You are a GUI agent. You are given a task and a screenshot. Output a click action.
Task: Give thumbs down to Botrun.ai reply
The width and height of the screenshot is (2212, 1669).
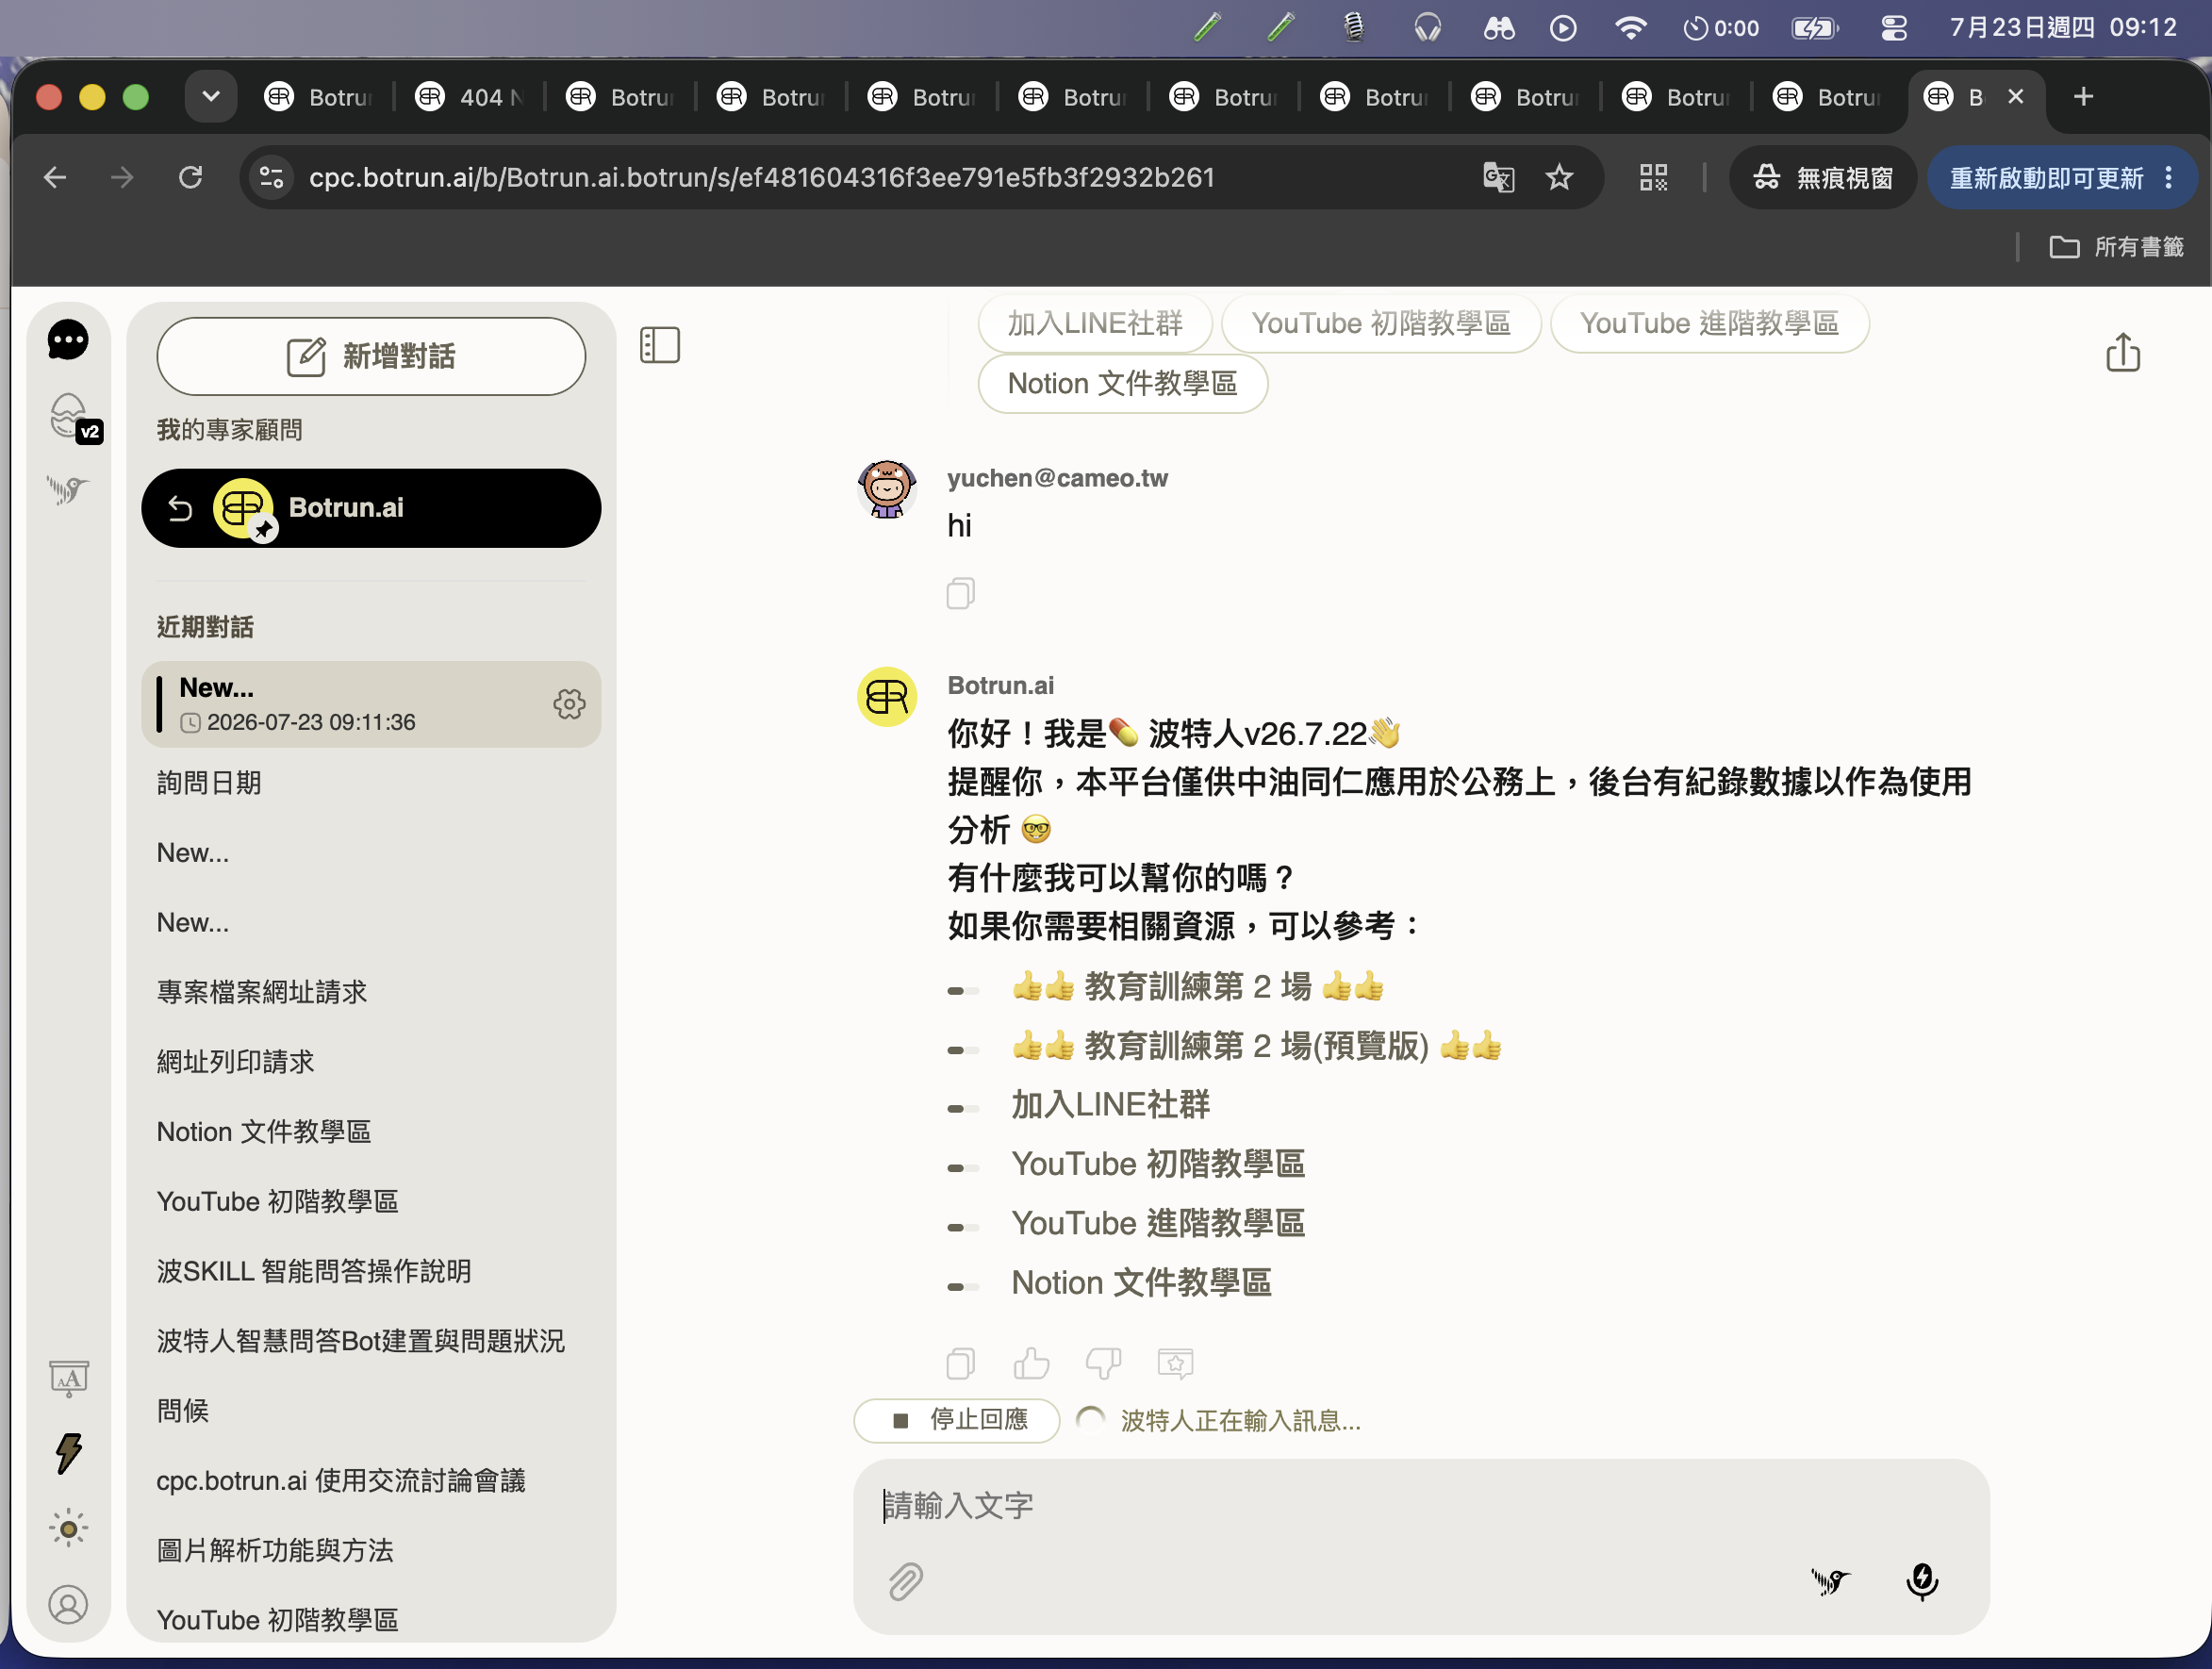coord(1103,1363)
